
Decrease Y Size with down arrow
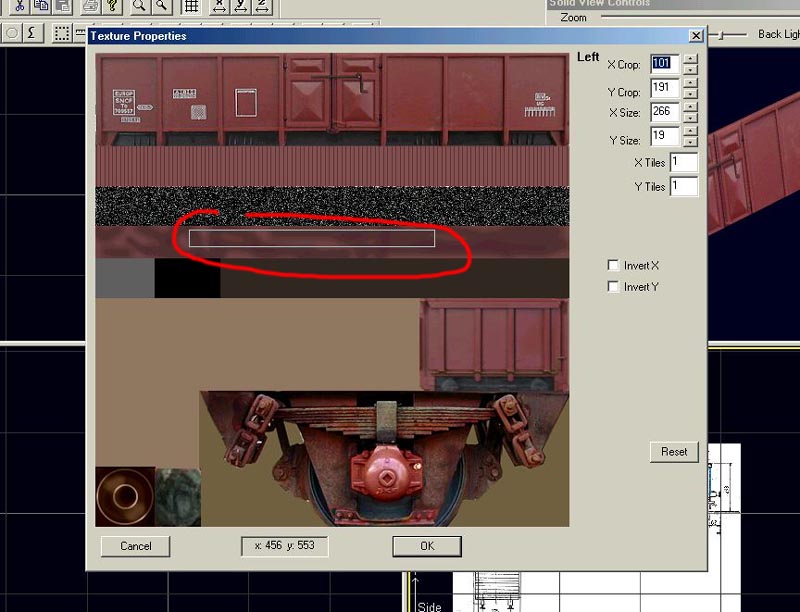690,144
